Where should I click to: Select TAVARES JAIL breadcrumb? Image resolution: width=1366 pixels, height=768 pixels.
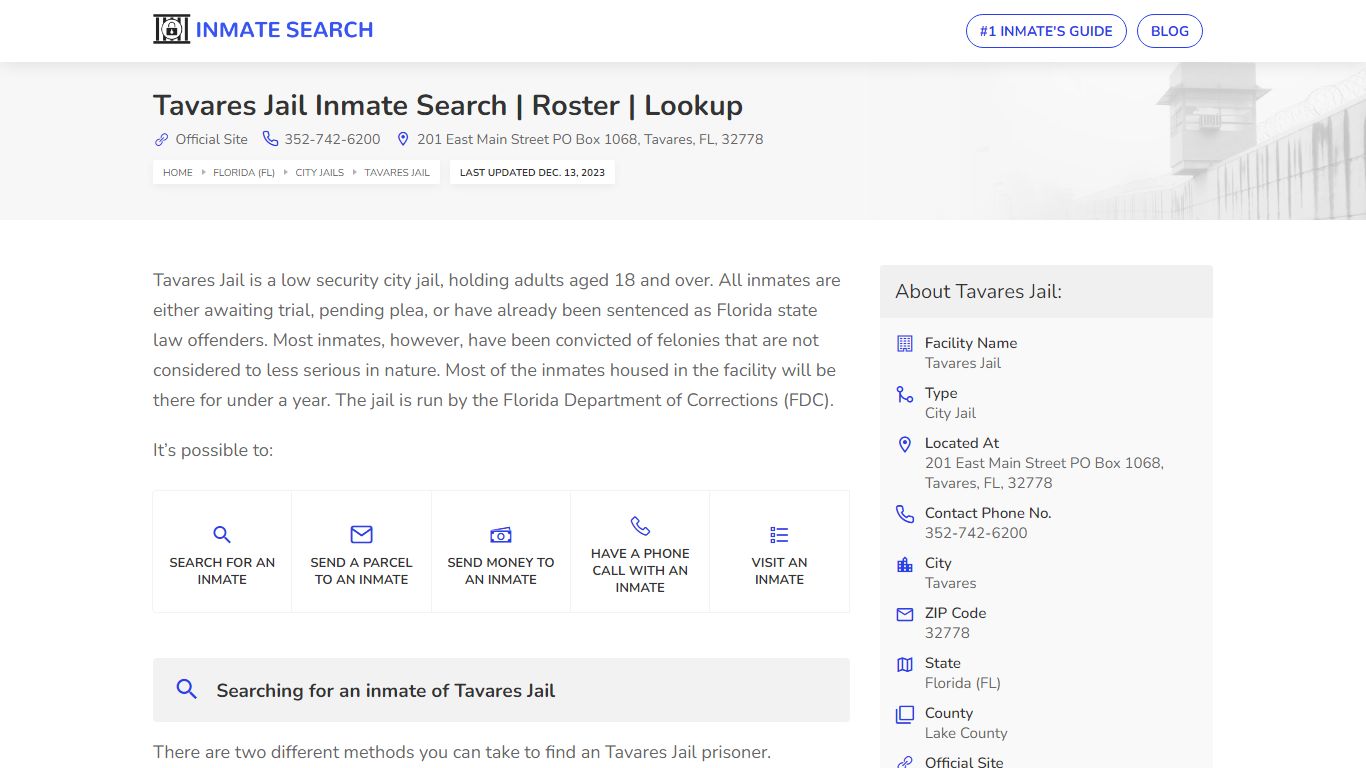(397, 172)
